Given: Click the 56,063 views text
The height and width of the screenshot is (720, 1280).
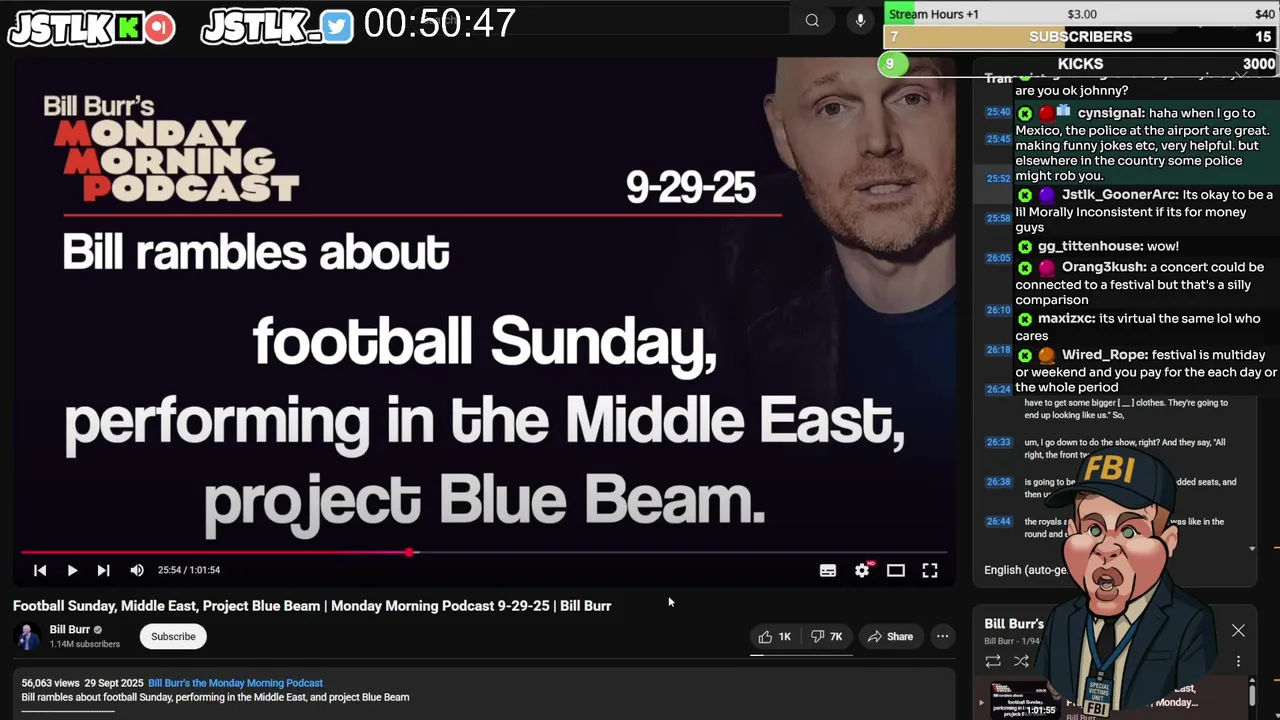Looking at the screenshot, I should click(x=50, y=683).
